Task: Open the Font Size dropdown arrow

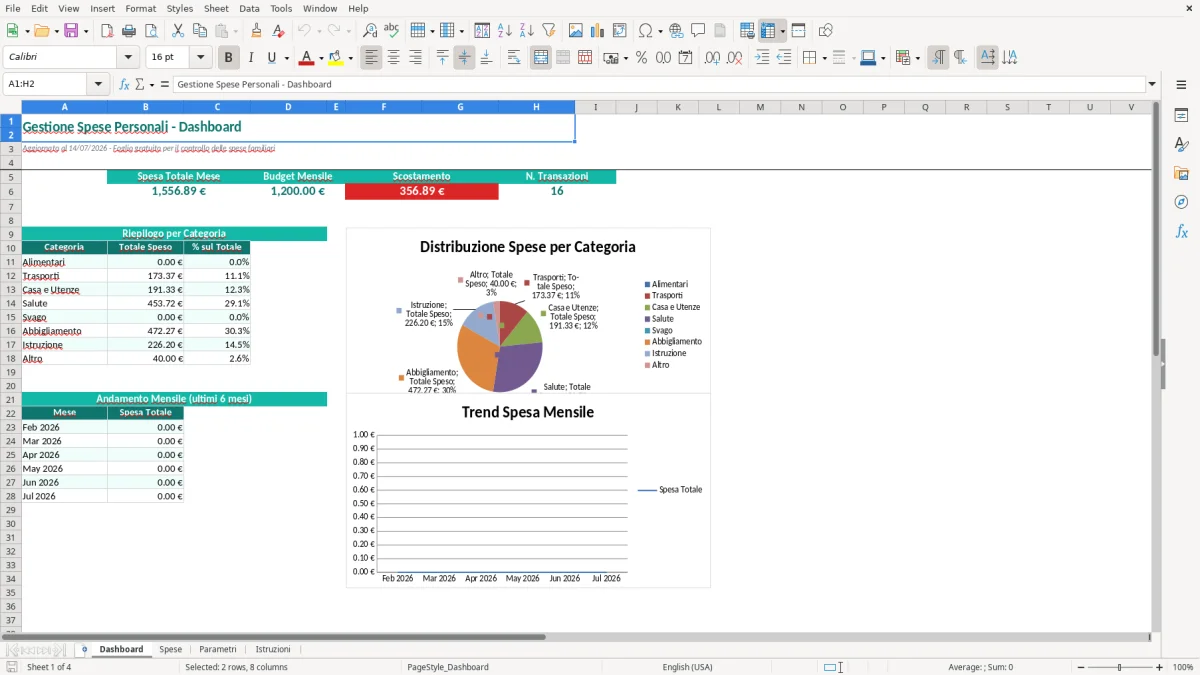Action: coord(201,58)
